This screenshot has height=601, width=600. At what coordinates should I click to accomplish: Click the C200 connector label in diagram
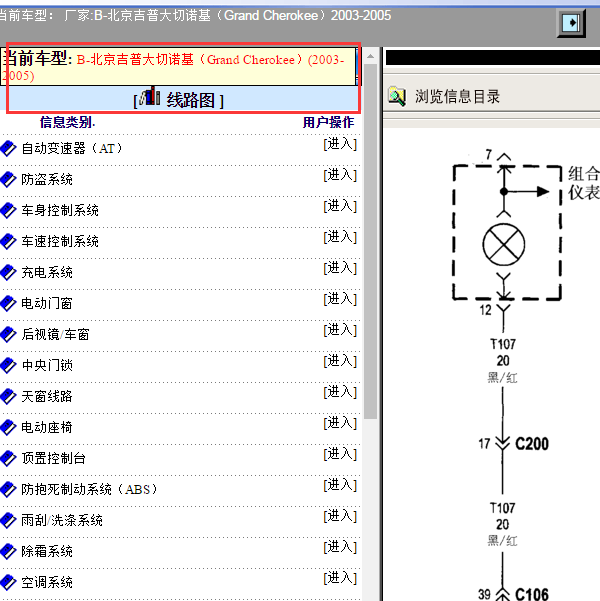(532, 444)
